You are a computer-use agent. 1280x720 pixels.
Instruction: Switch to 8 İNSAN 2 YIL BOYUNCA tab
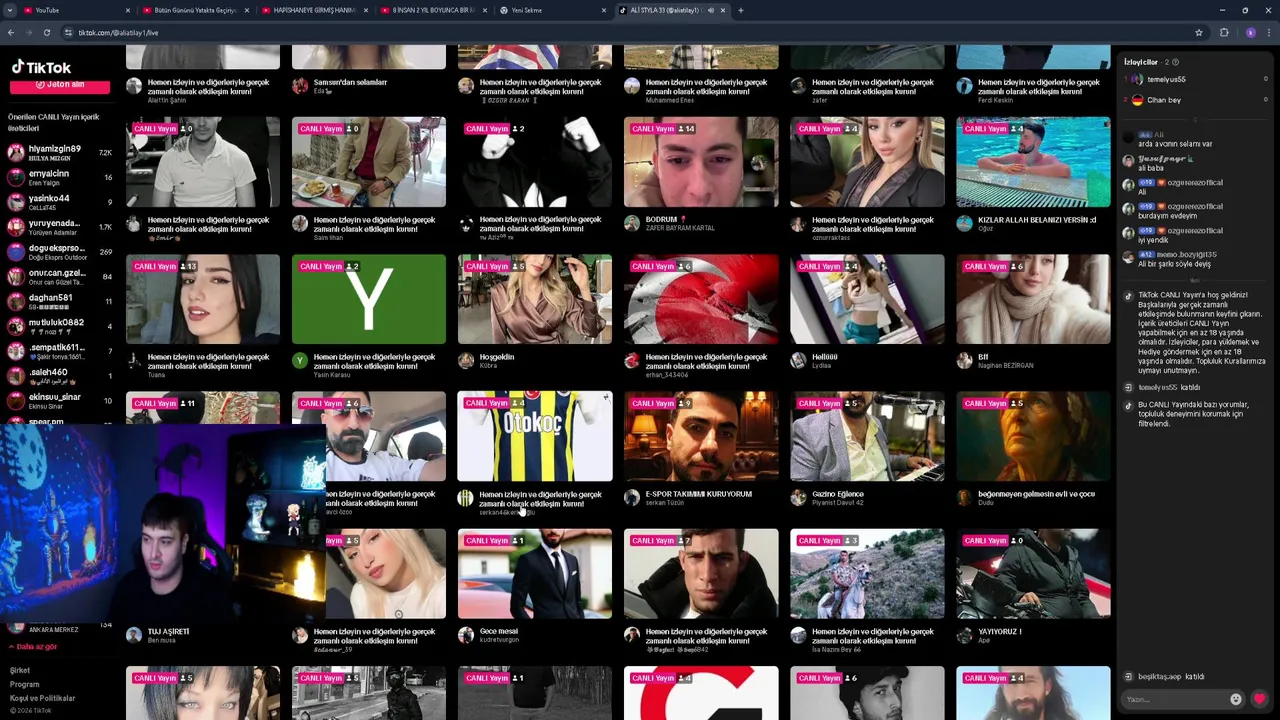point(433,10)
